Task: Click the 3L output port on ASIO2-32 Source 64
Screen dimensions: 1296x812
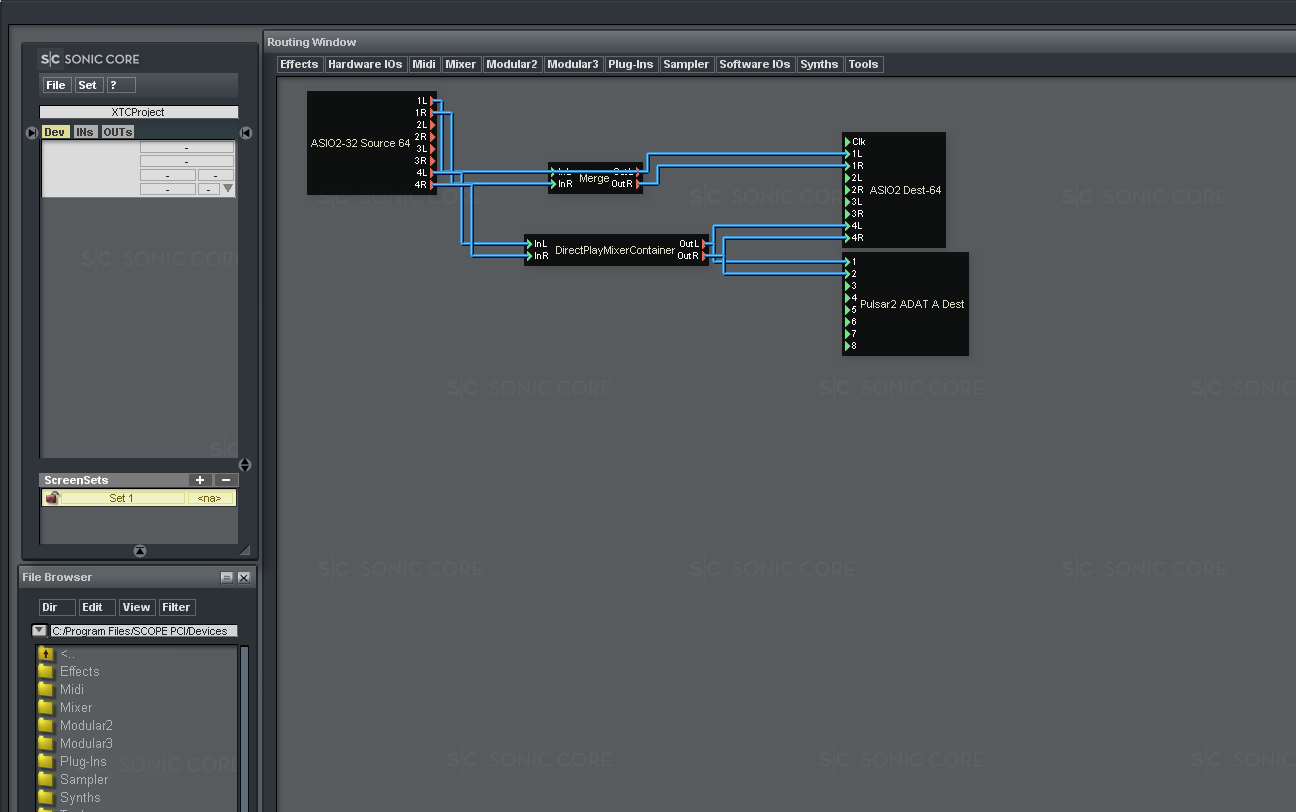Action: pos(432,149)
